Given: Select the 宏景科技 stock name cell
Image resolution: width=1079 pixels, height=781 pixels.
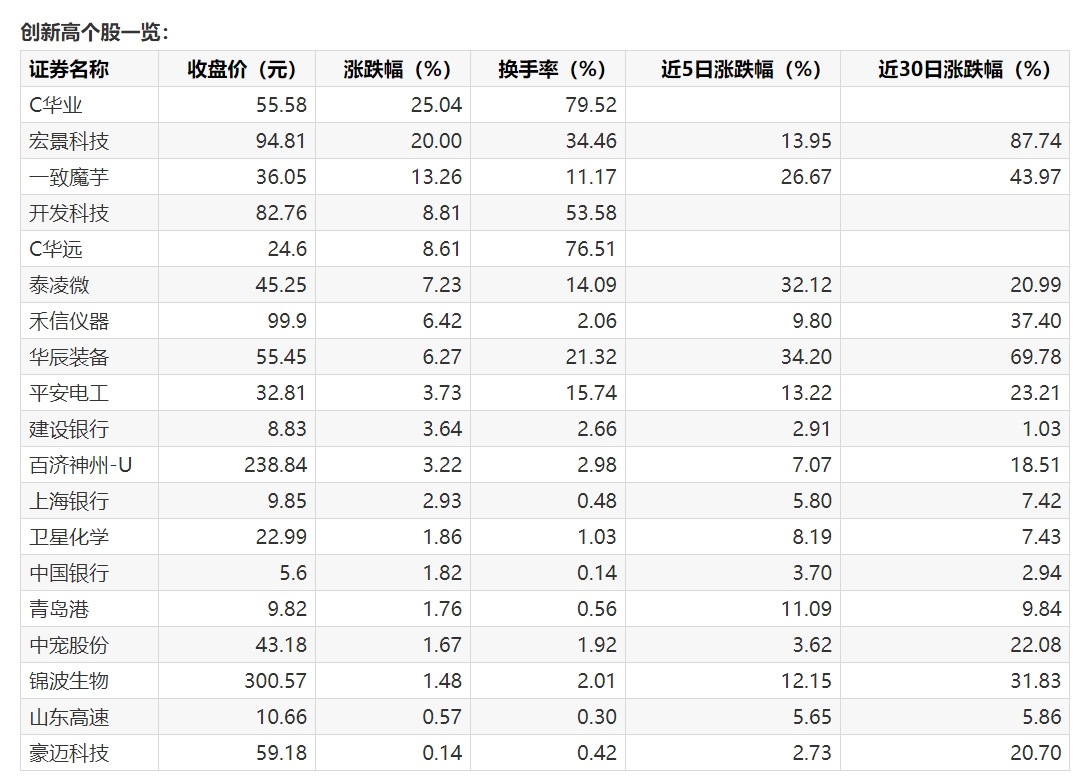Looking at the screenshot, I should coord(69,141).
